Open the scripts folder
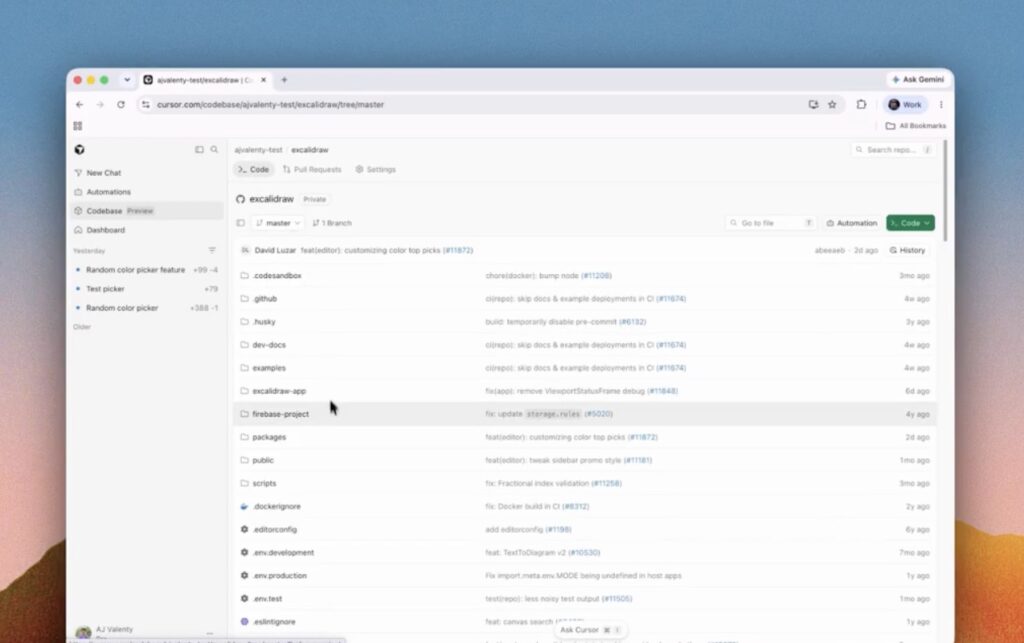 [264, 484]
